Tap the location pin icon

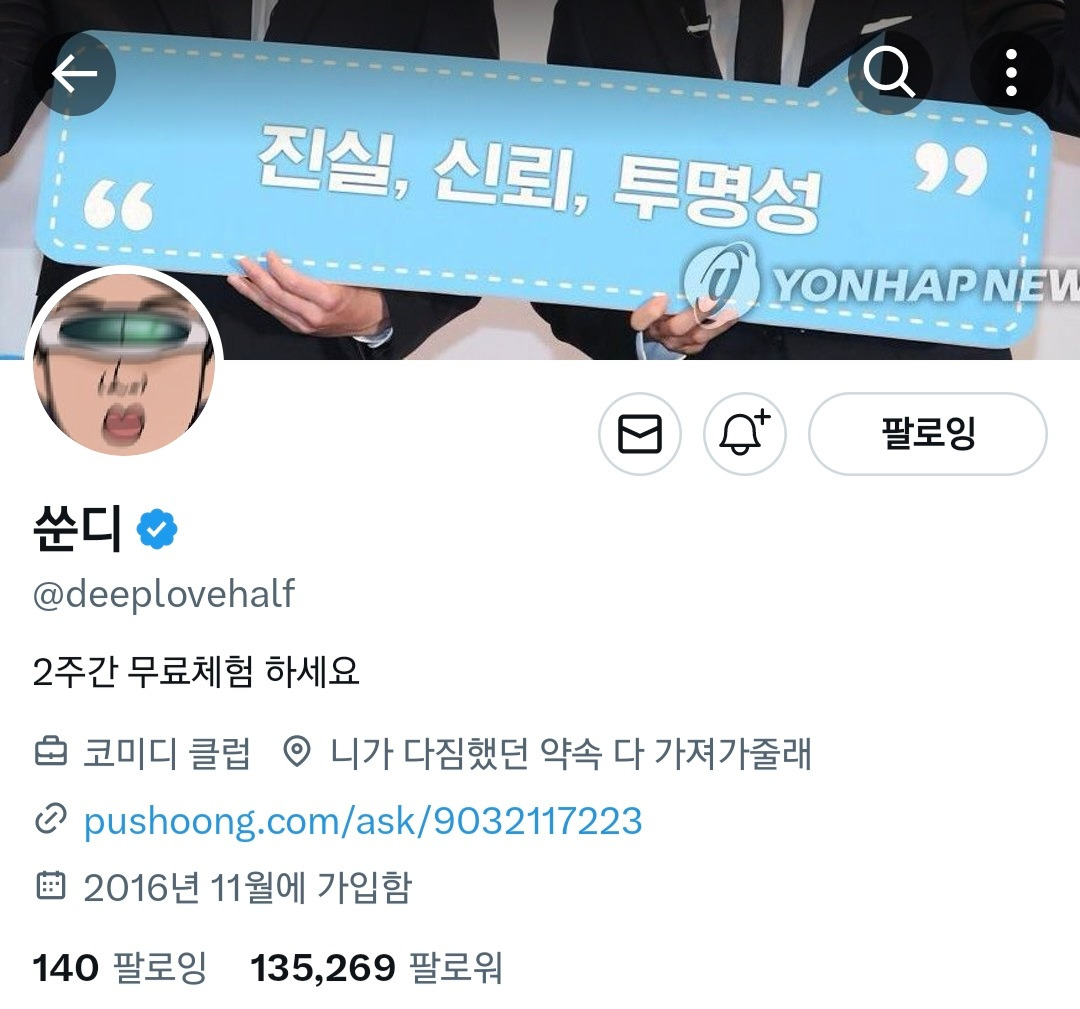coord(298,751)
